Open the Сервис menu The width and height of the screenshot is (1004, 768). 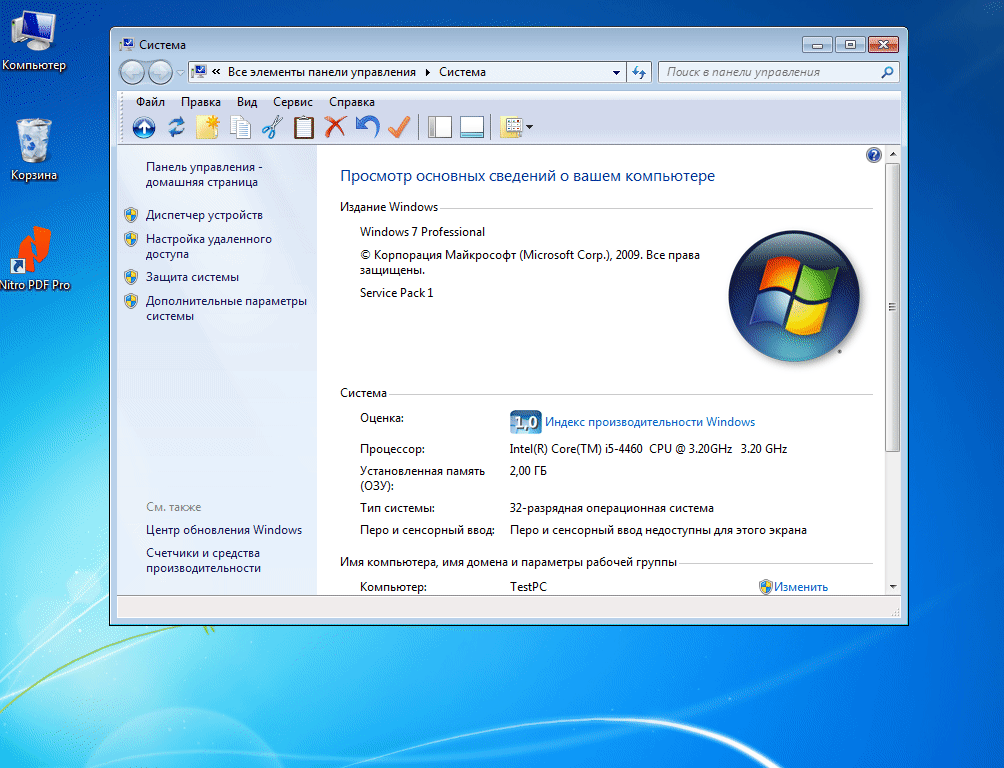pos(293,102)
